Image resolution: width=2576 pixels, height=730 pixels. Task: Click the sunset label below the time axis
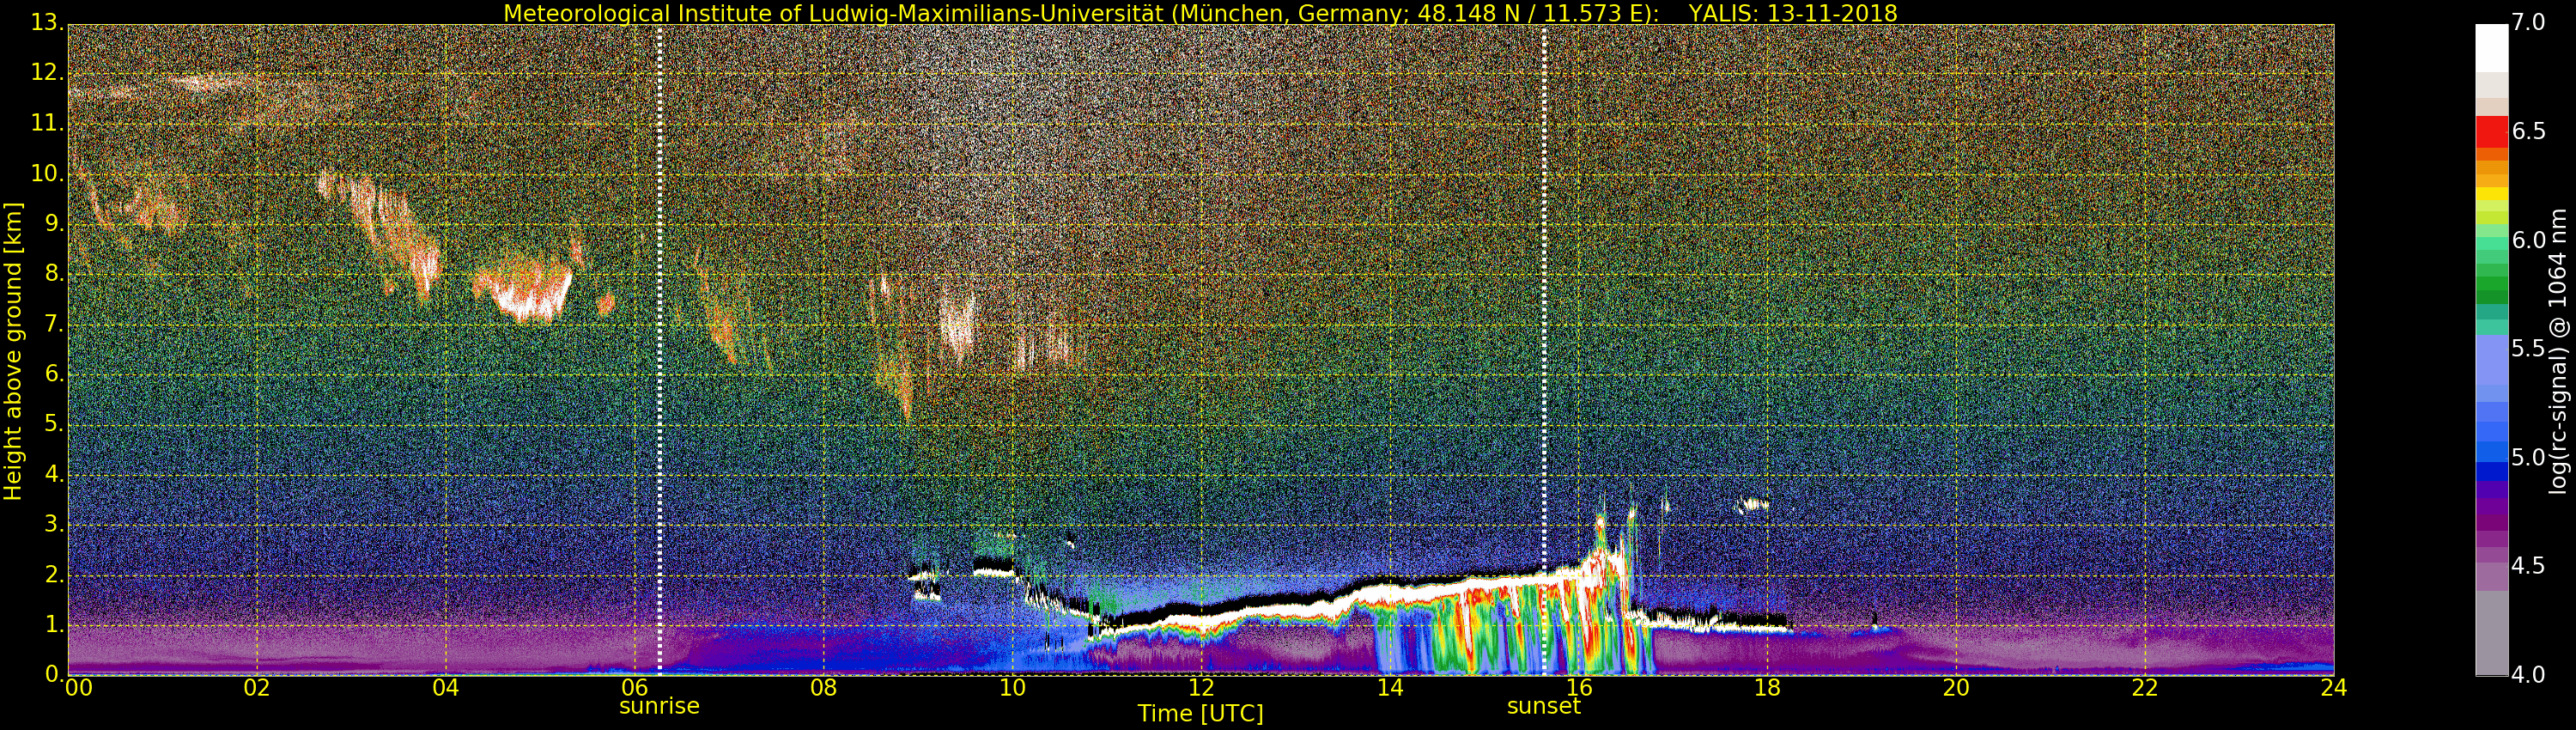point(1543,706)
